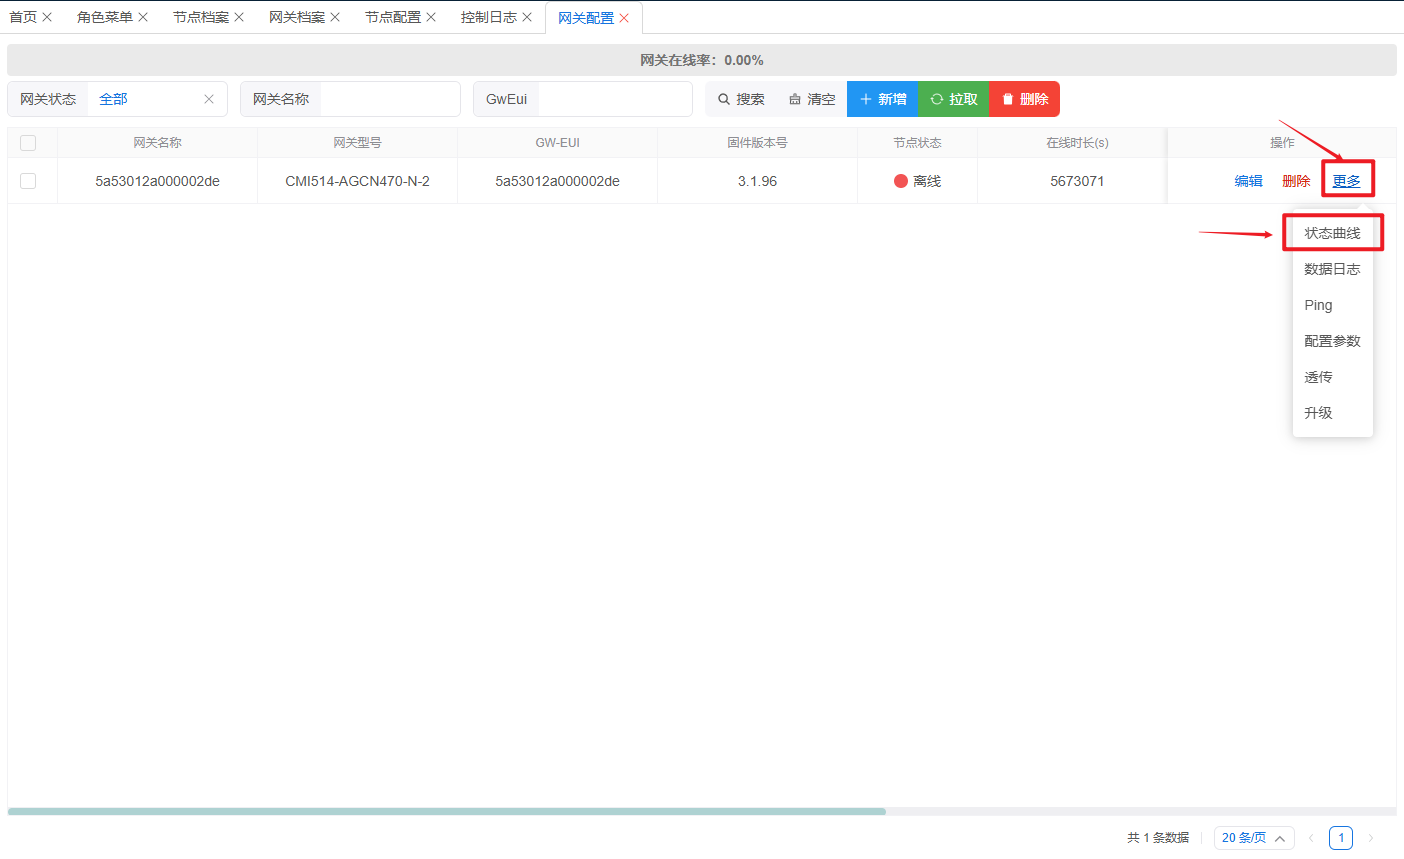Open 配置参数 from the menu
The image size is (1404, 859).
coord(1333,341)
